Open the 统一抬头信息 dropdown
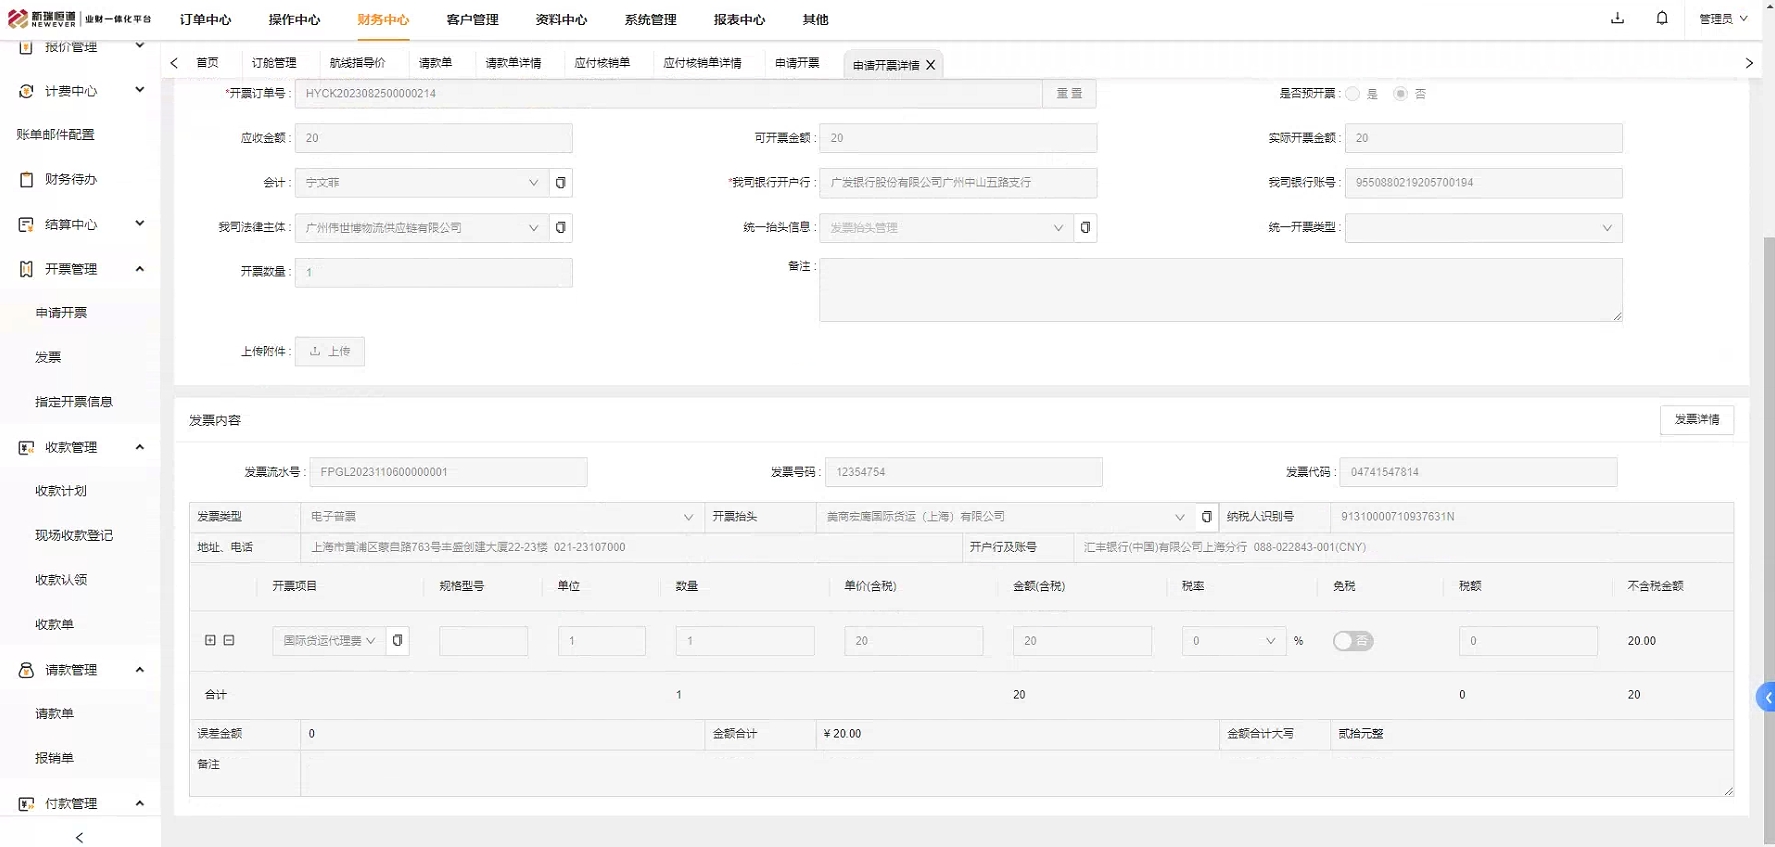The width and height of the screenshot is (1775, 847). click(x=946, y=228)
